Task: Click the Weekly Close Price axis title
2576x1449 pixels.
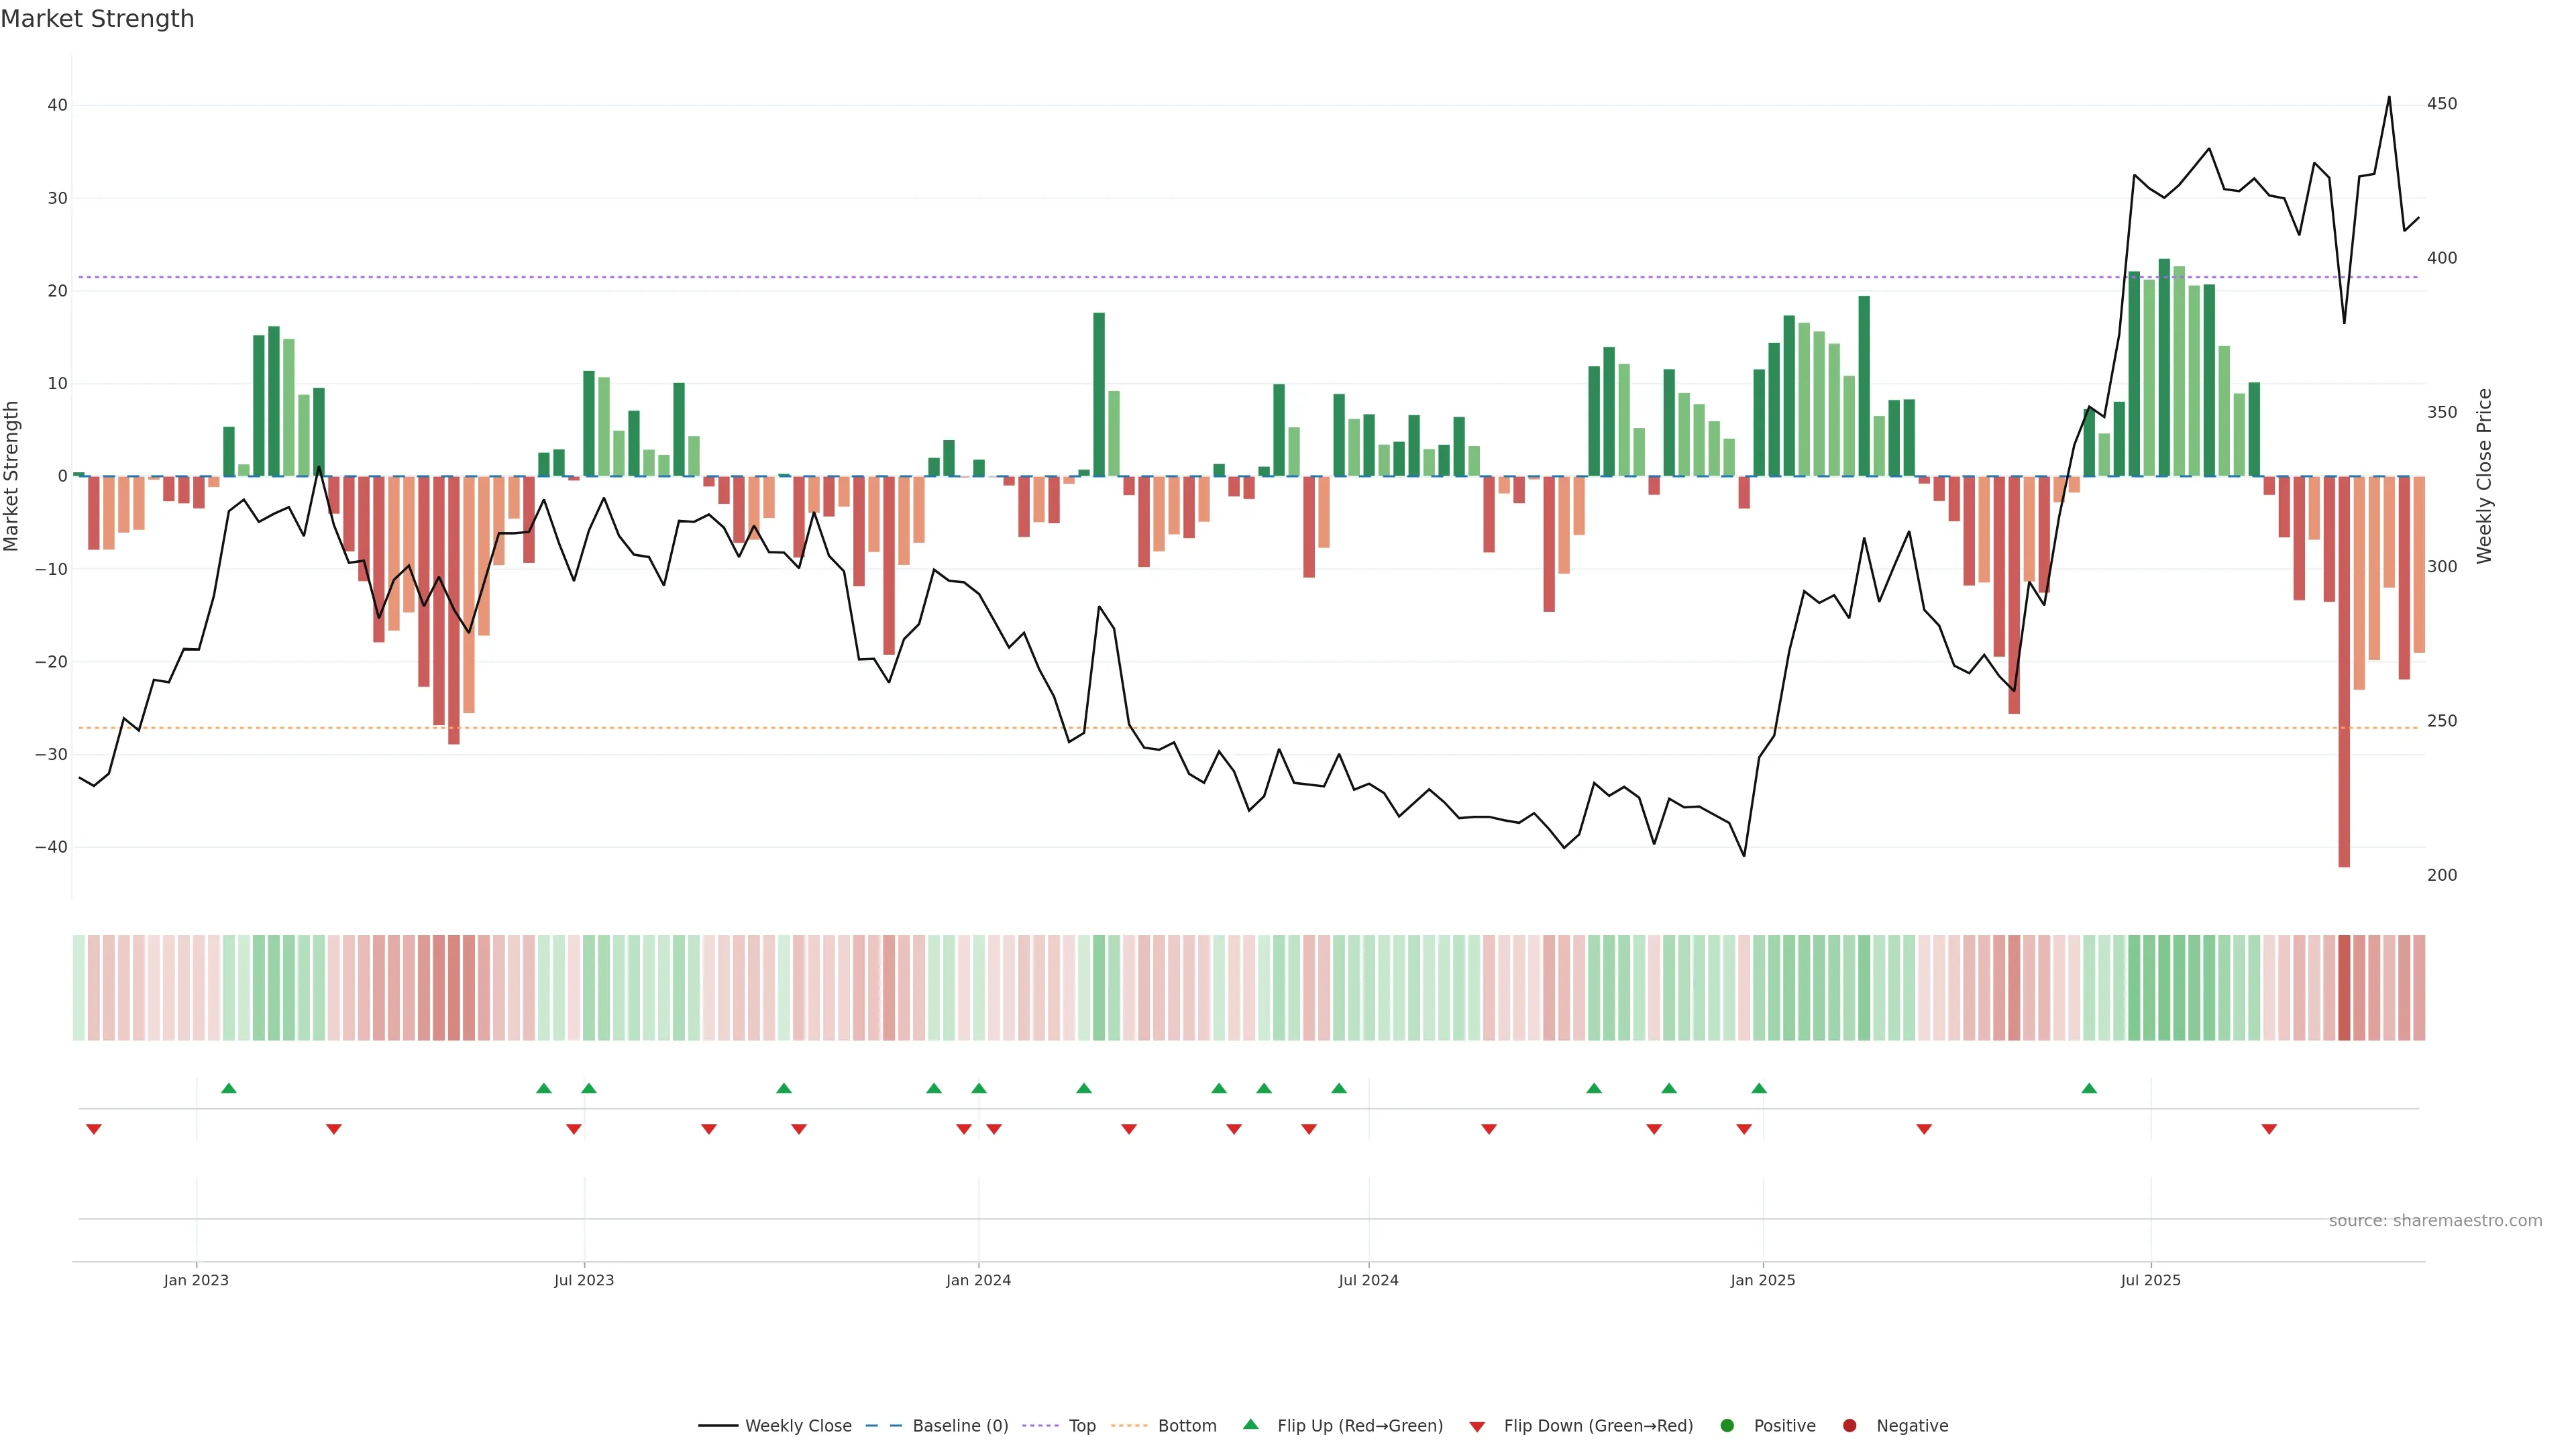Action: click(x=2484, y=476)
